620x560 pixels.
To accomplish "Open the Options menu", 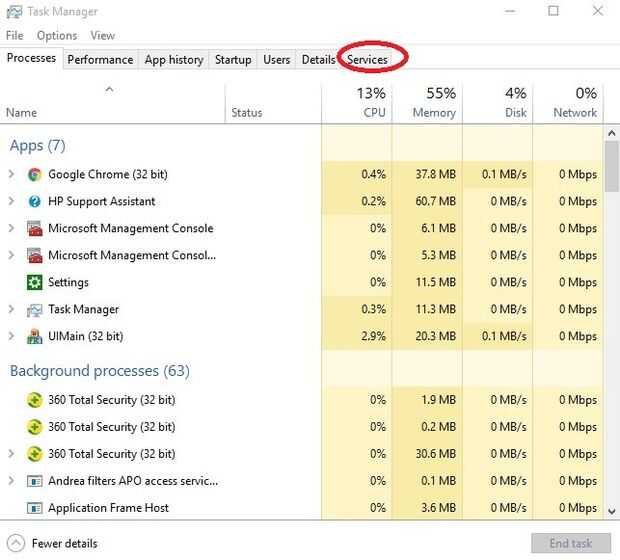I will point(57,36).
